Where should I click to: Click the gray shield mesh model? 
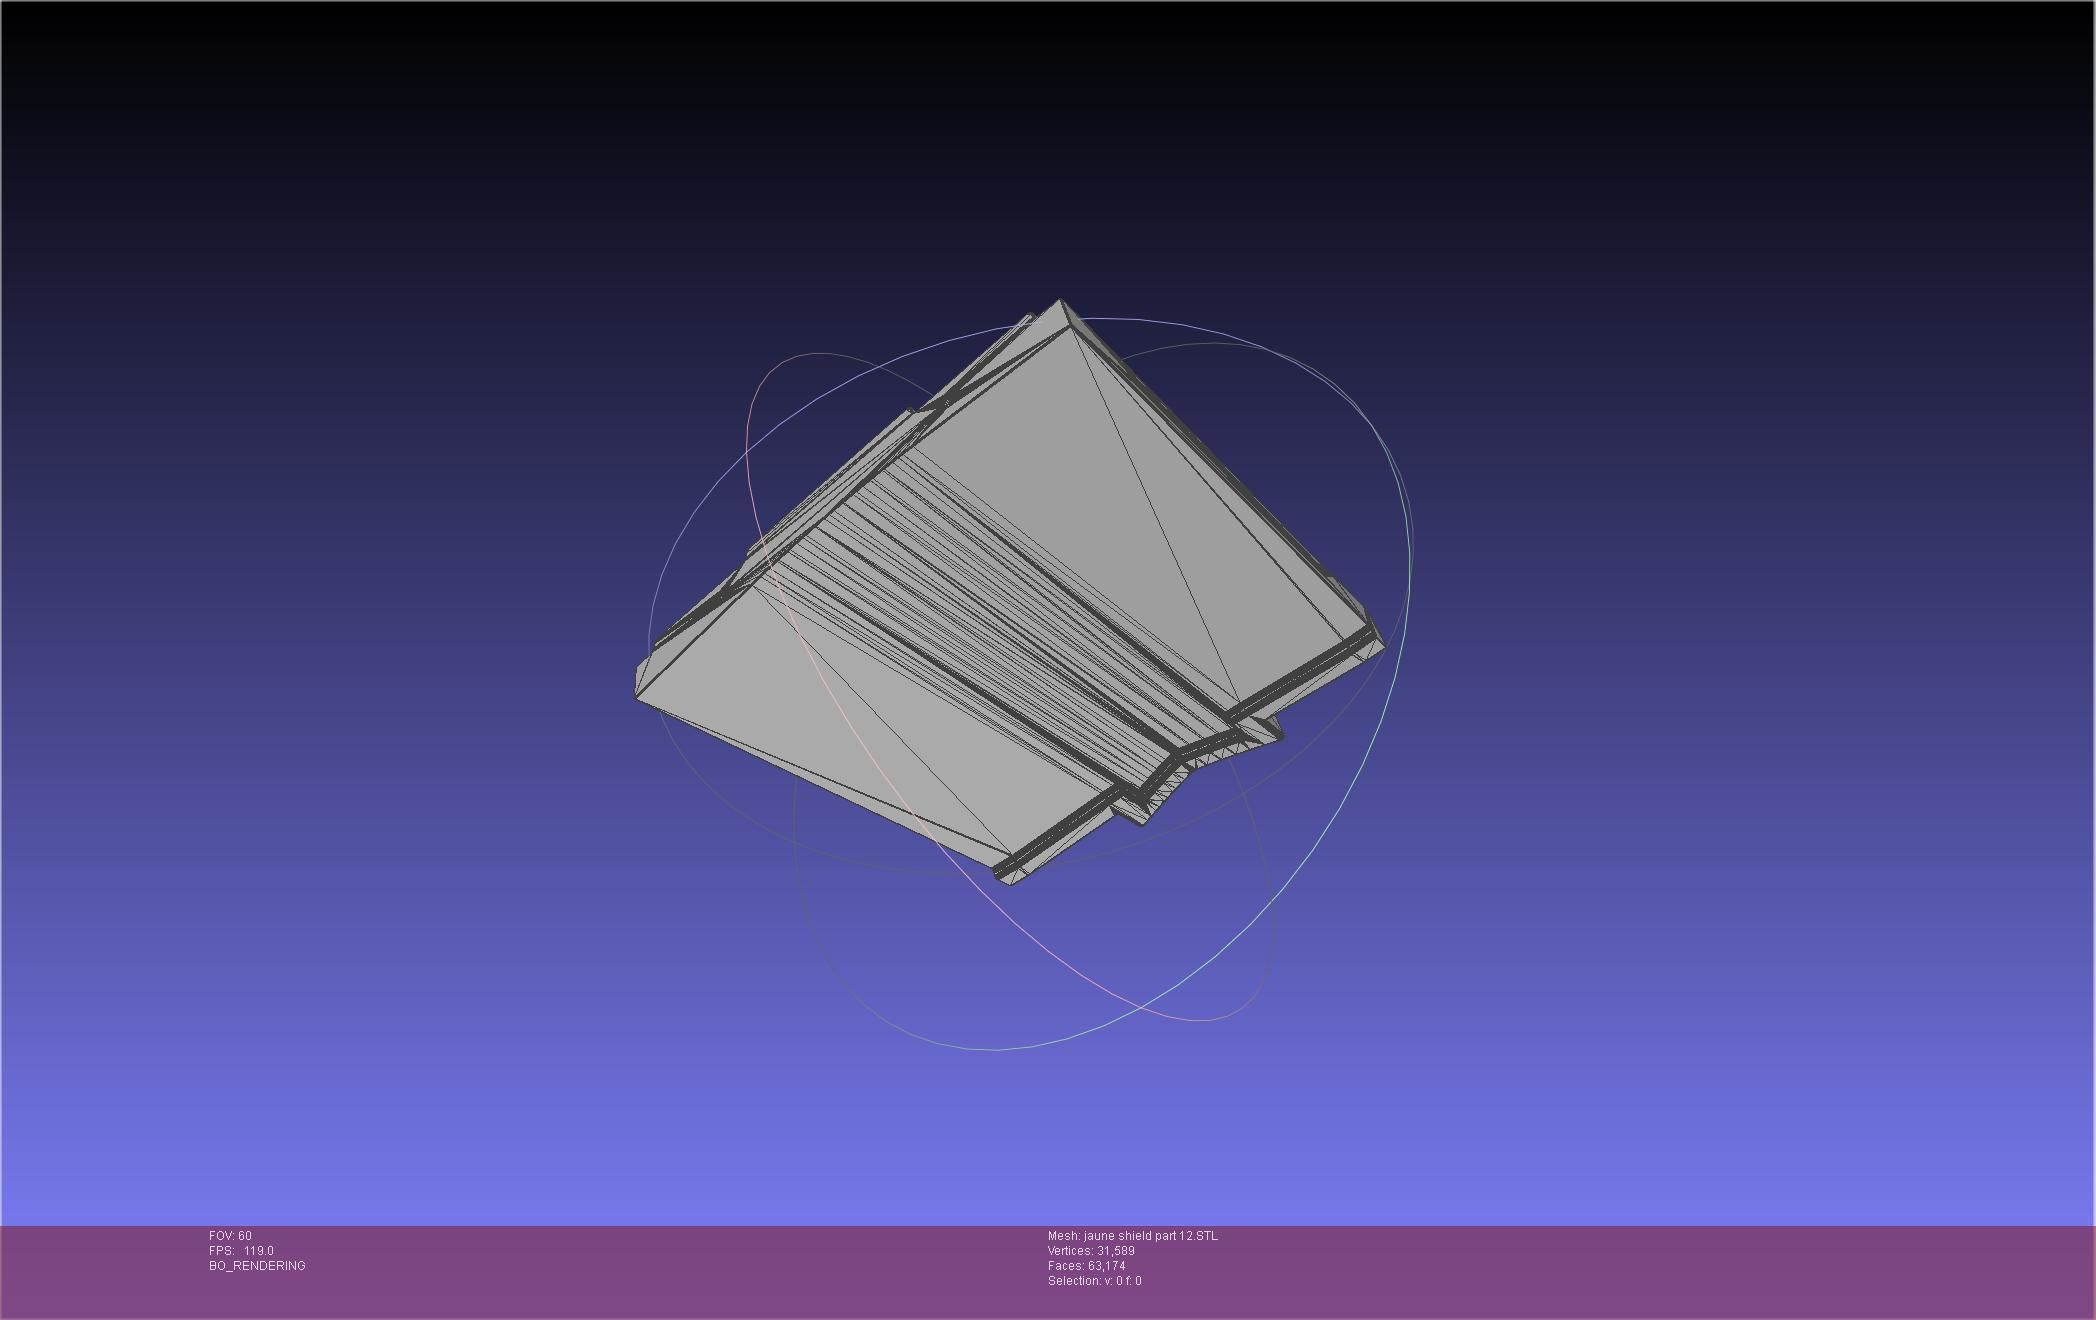[x=1010, y=593]
